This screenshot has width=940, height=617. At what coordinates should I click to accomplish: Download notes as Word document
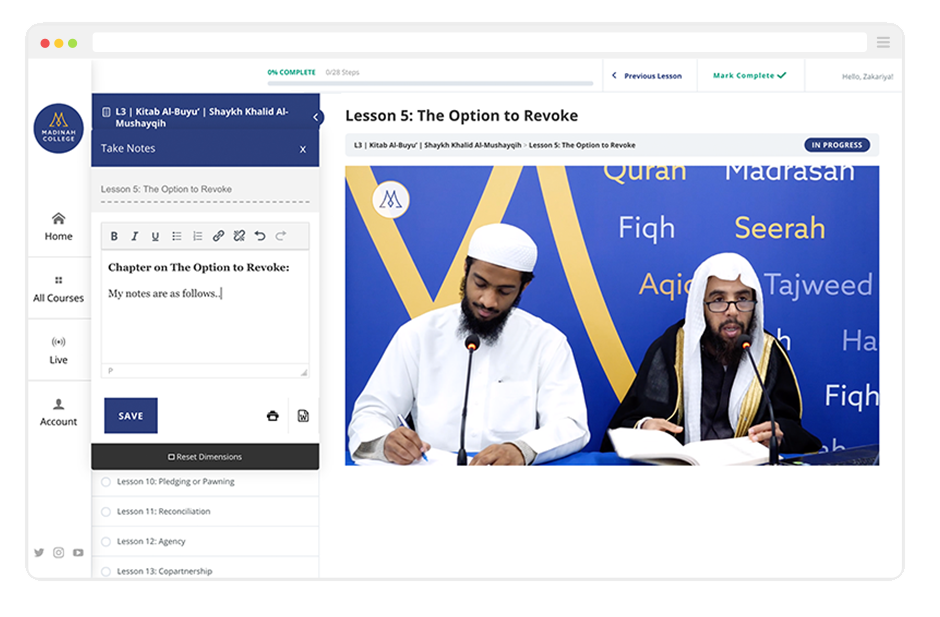point(303,416)
